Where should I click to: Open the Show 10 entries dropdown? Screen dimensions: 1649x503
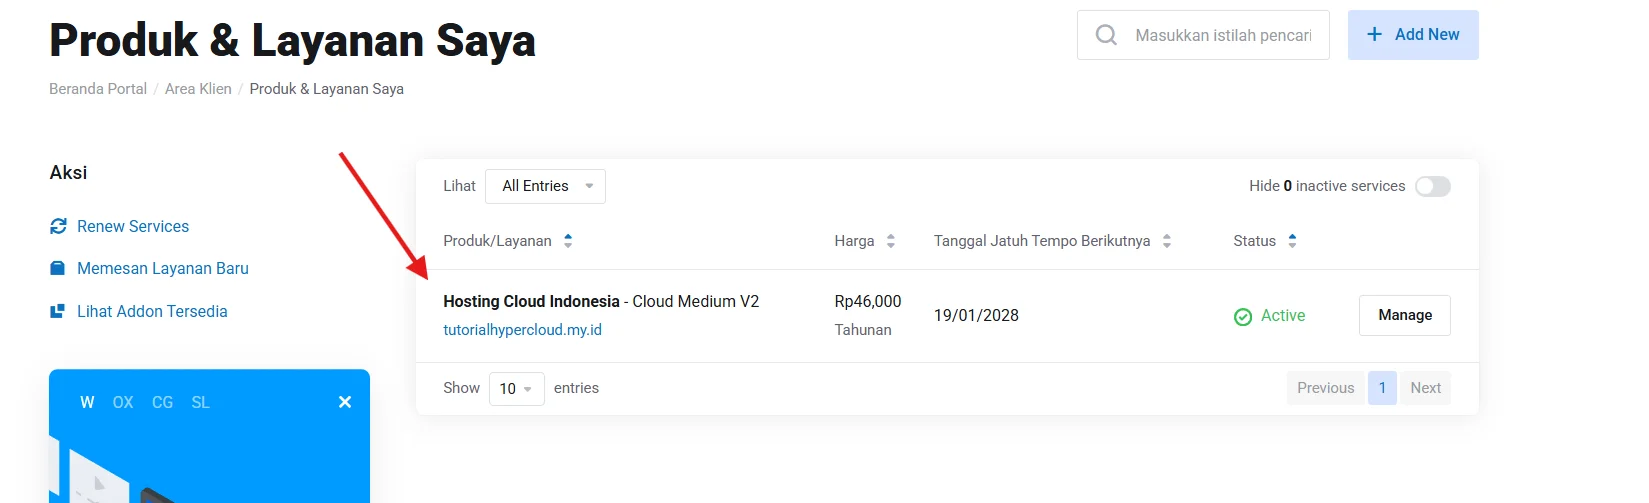click(x=516, y=388)
